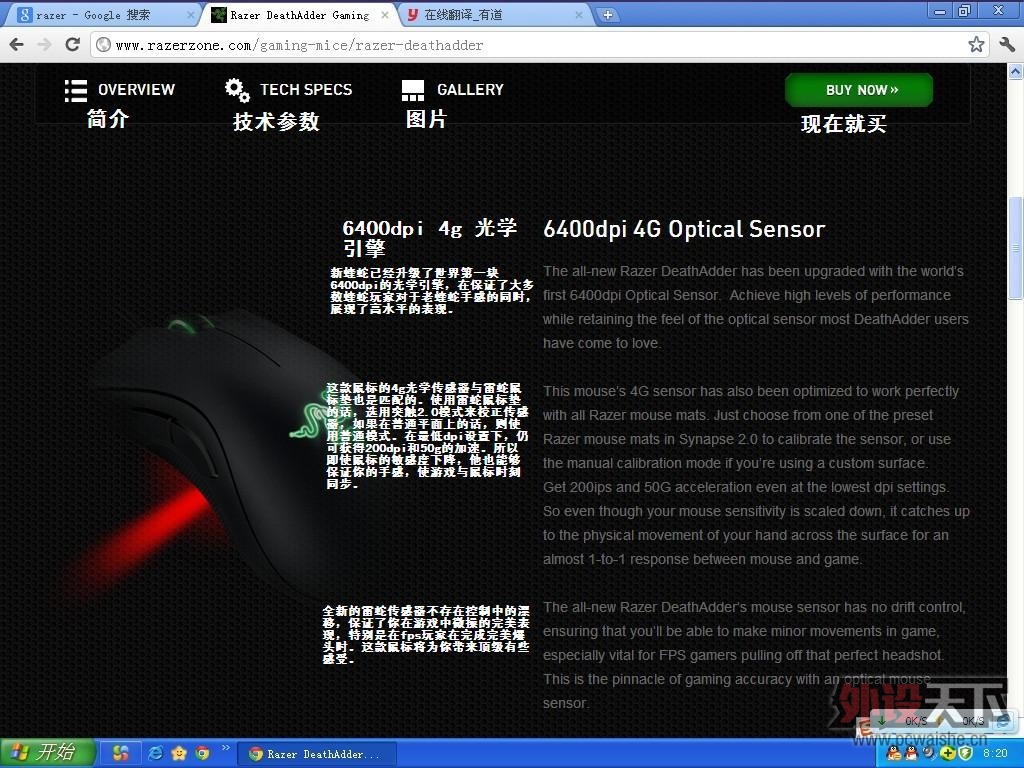Click the green plus tray icon
Image resolution: width=1024 pixels, height=768 pixels.
(x=948, y=754)
